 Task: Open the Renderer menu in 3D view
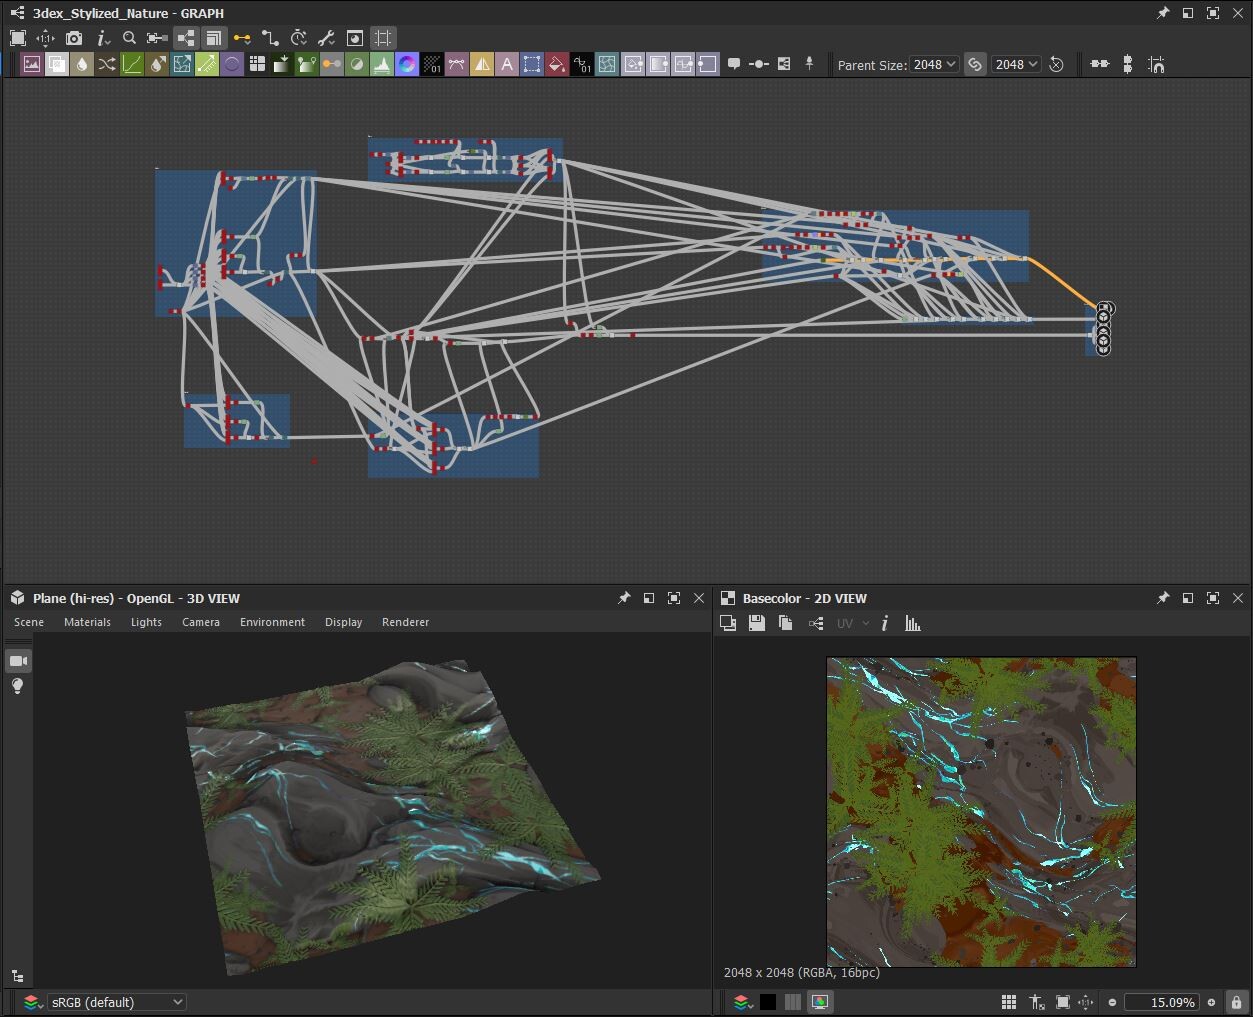pos(405,622)
